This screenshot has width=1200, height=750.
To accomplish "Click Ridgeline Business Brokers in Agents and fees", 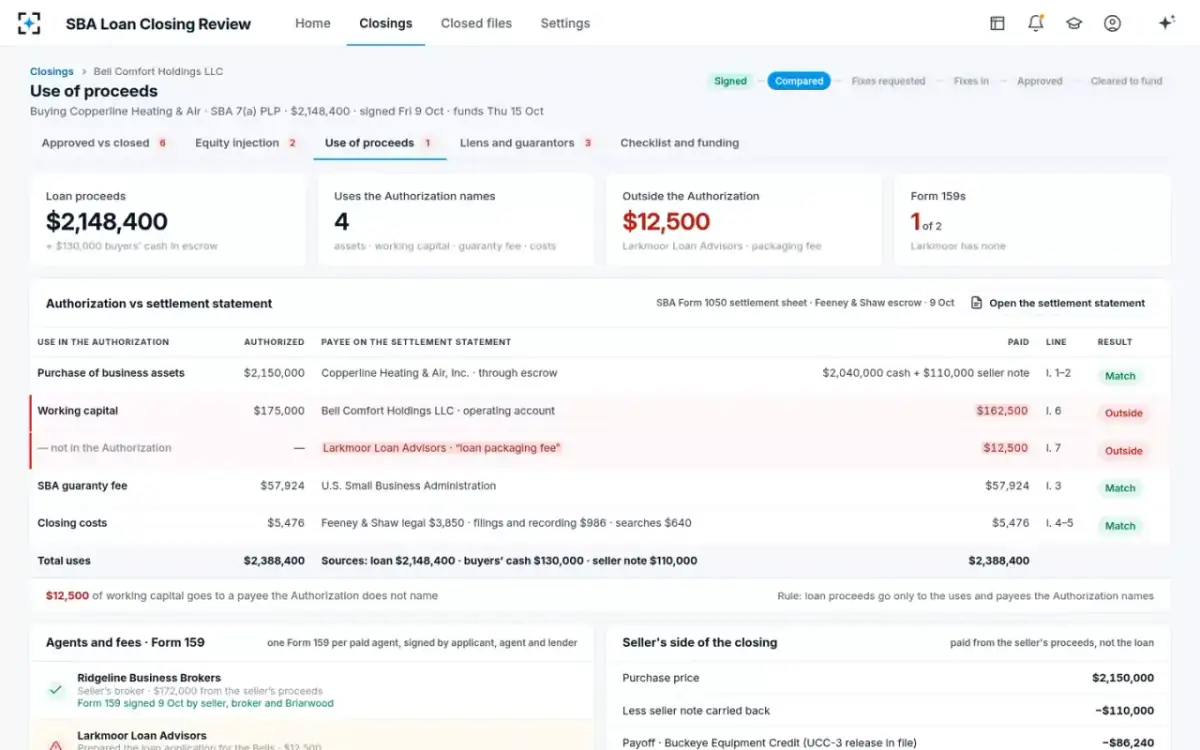I will pos(149,678).
